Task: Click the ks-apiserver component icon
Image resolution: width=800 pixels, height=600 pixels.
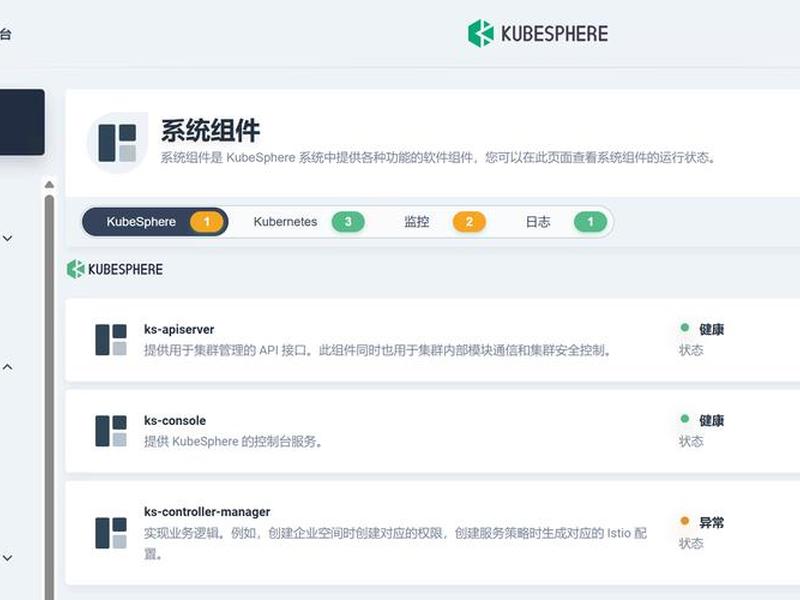Action: (x=111, y=340)
